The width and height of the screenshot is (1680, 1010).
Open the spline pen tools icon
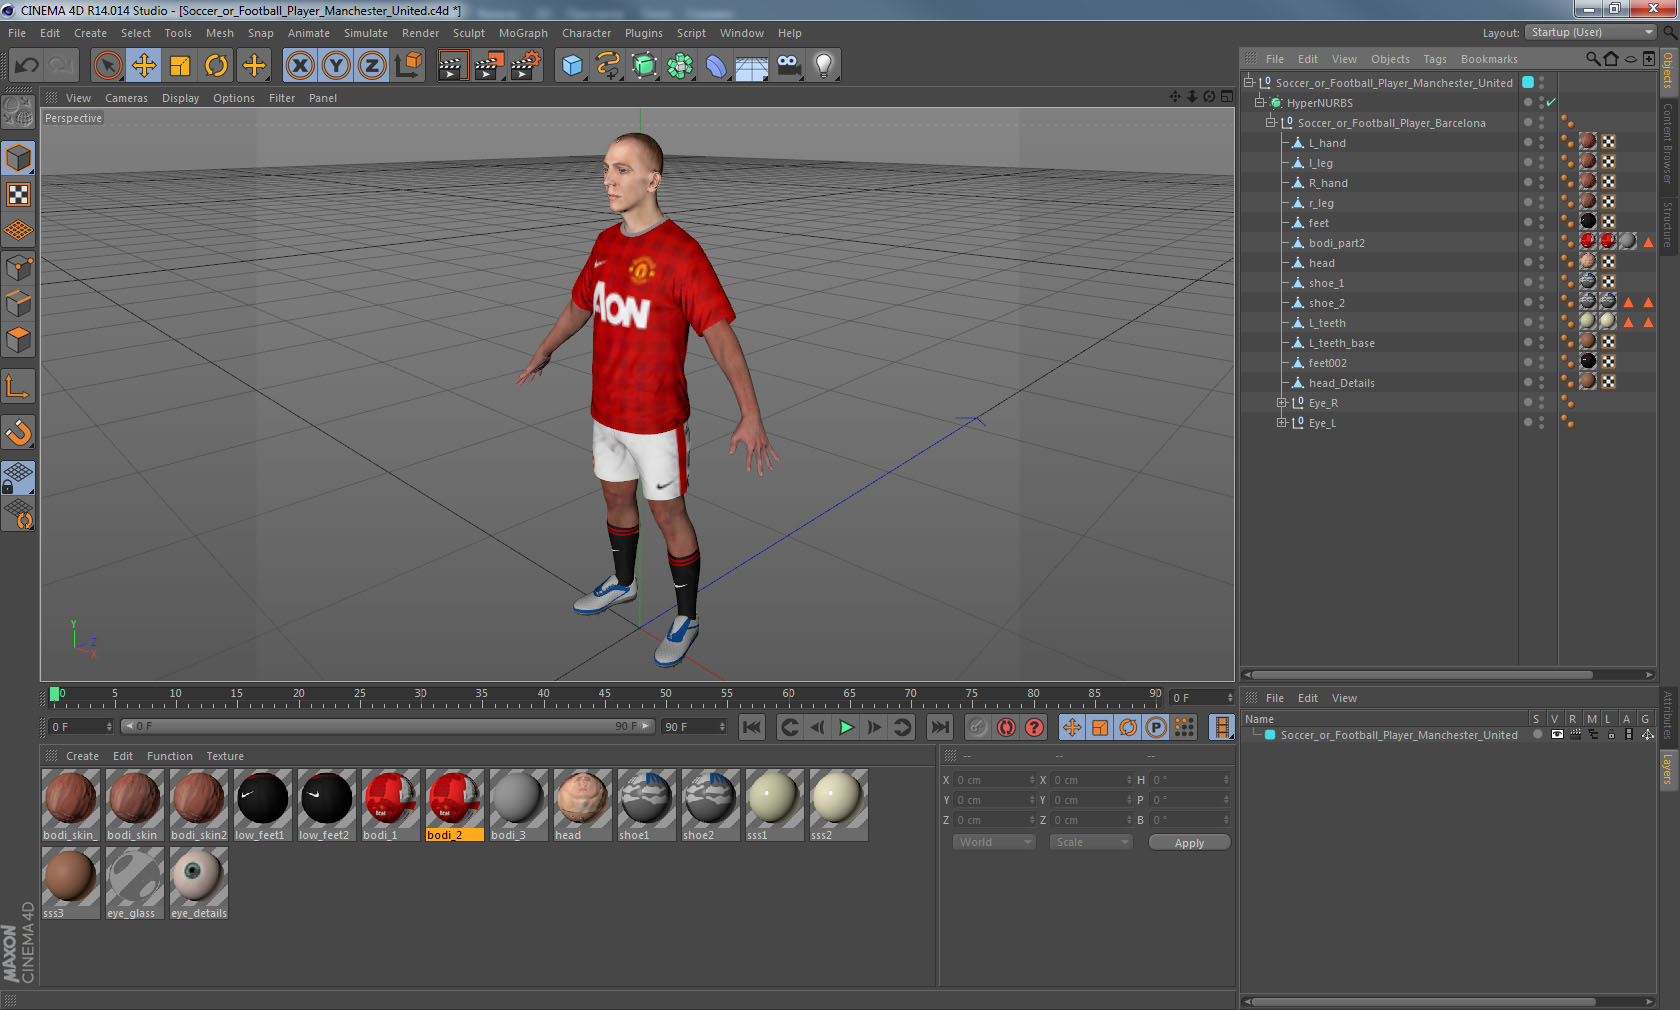pos(608,66)
